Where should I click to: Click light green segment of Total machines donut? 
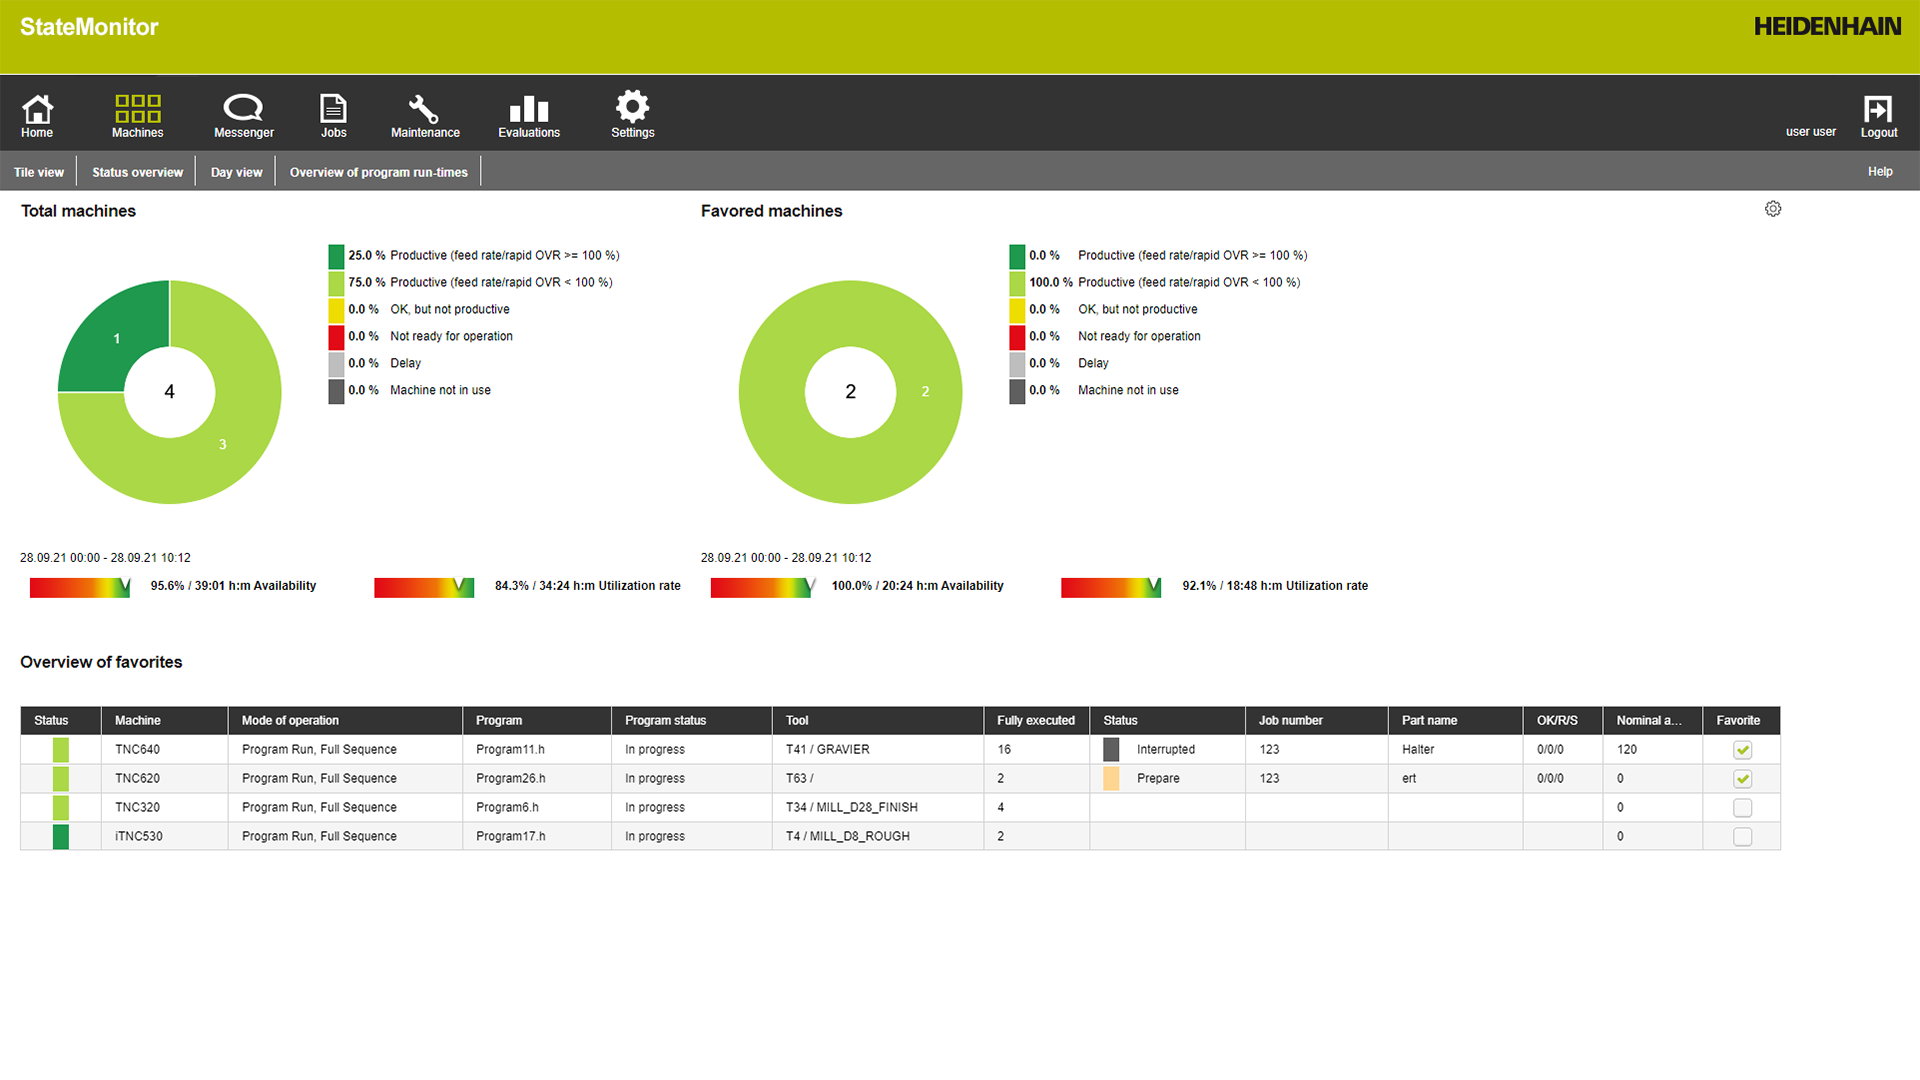pyautogui.click(x=223, y=443)
